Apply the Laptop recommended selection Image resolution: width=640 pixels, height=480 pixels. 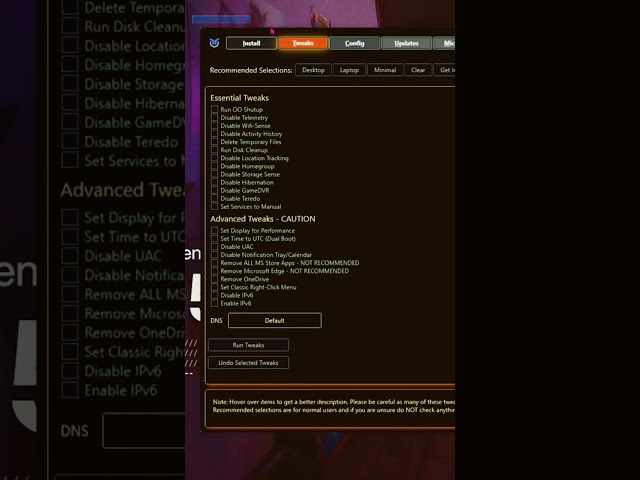pyautogui.click(x=349, y=70)
